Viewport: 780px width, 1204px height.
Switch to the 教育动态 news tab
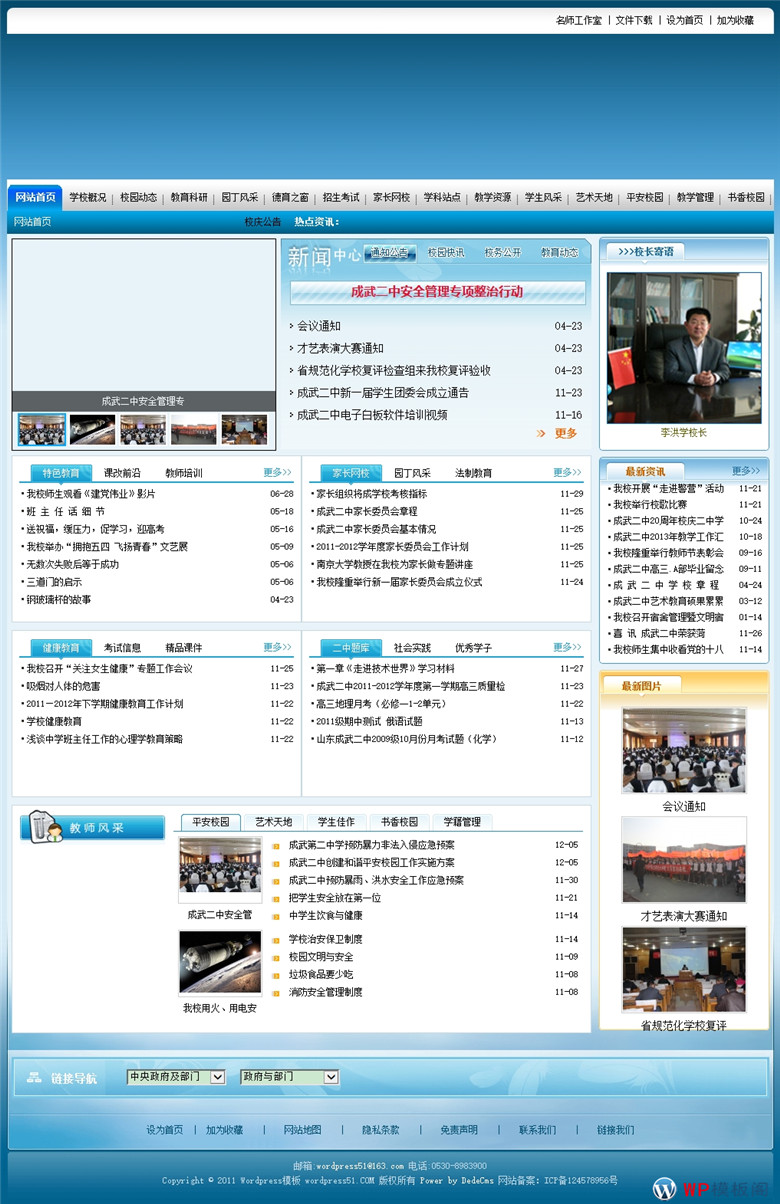click(560, 253)
